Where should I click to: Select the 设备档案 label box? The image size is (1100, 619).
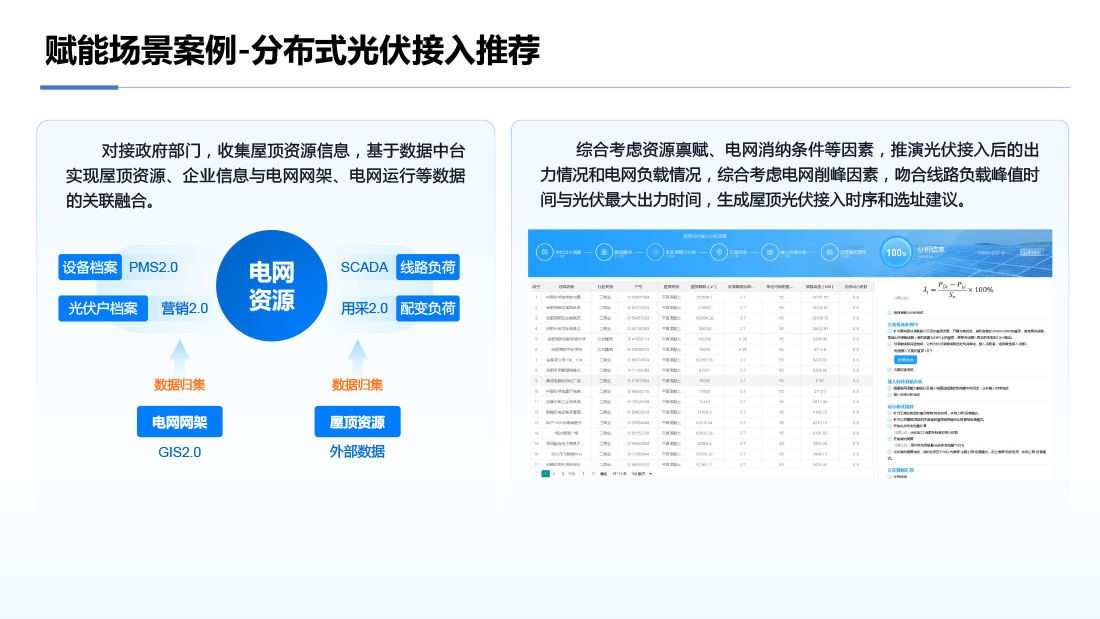[x=90, y=267]
